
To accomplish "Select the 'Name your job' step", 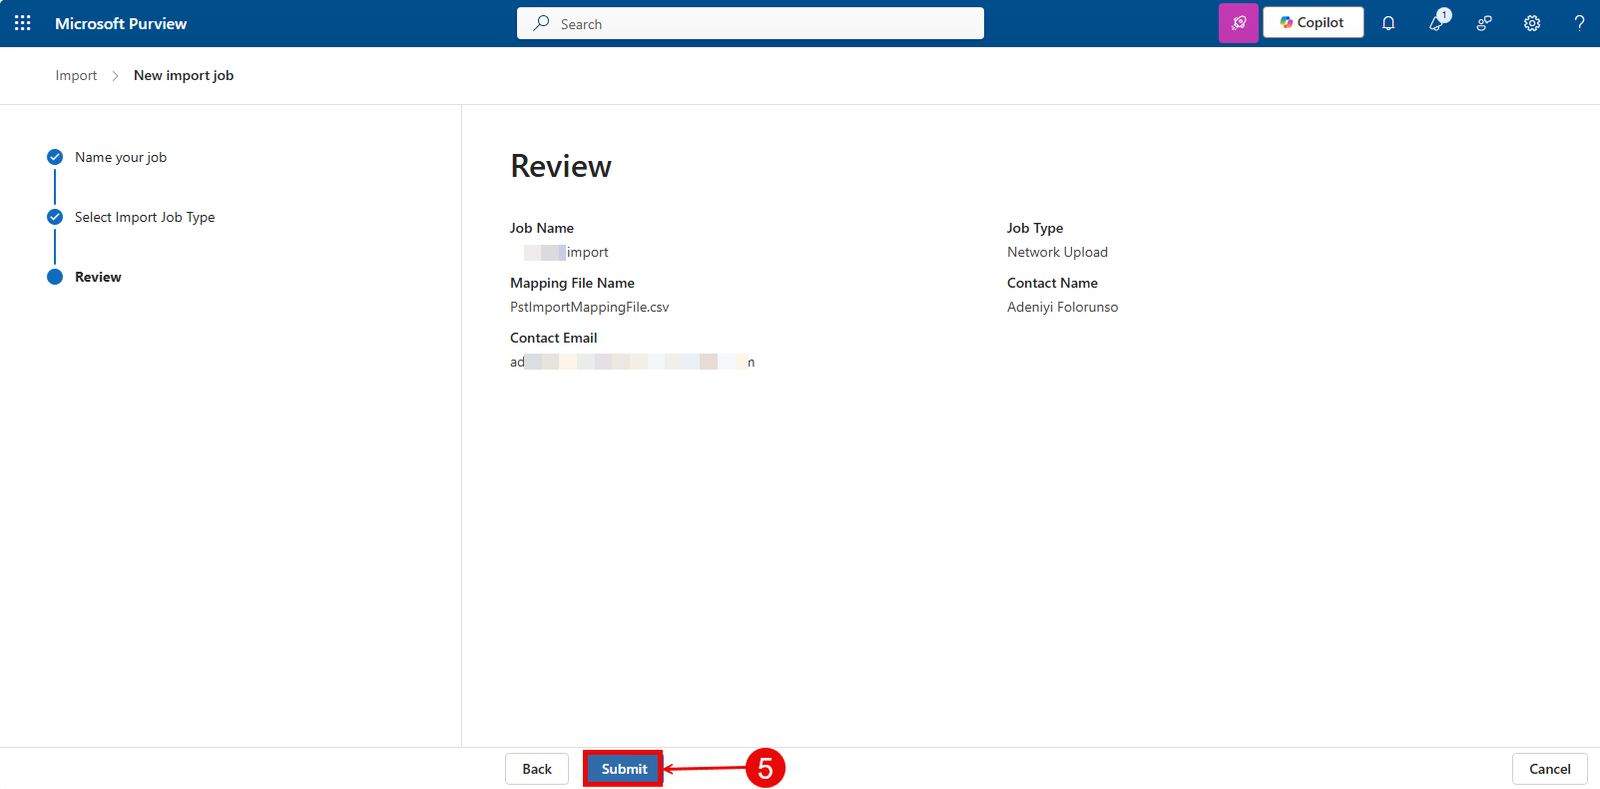I will pyautogui.click(x=121, y=157).
